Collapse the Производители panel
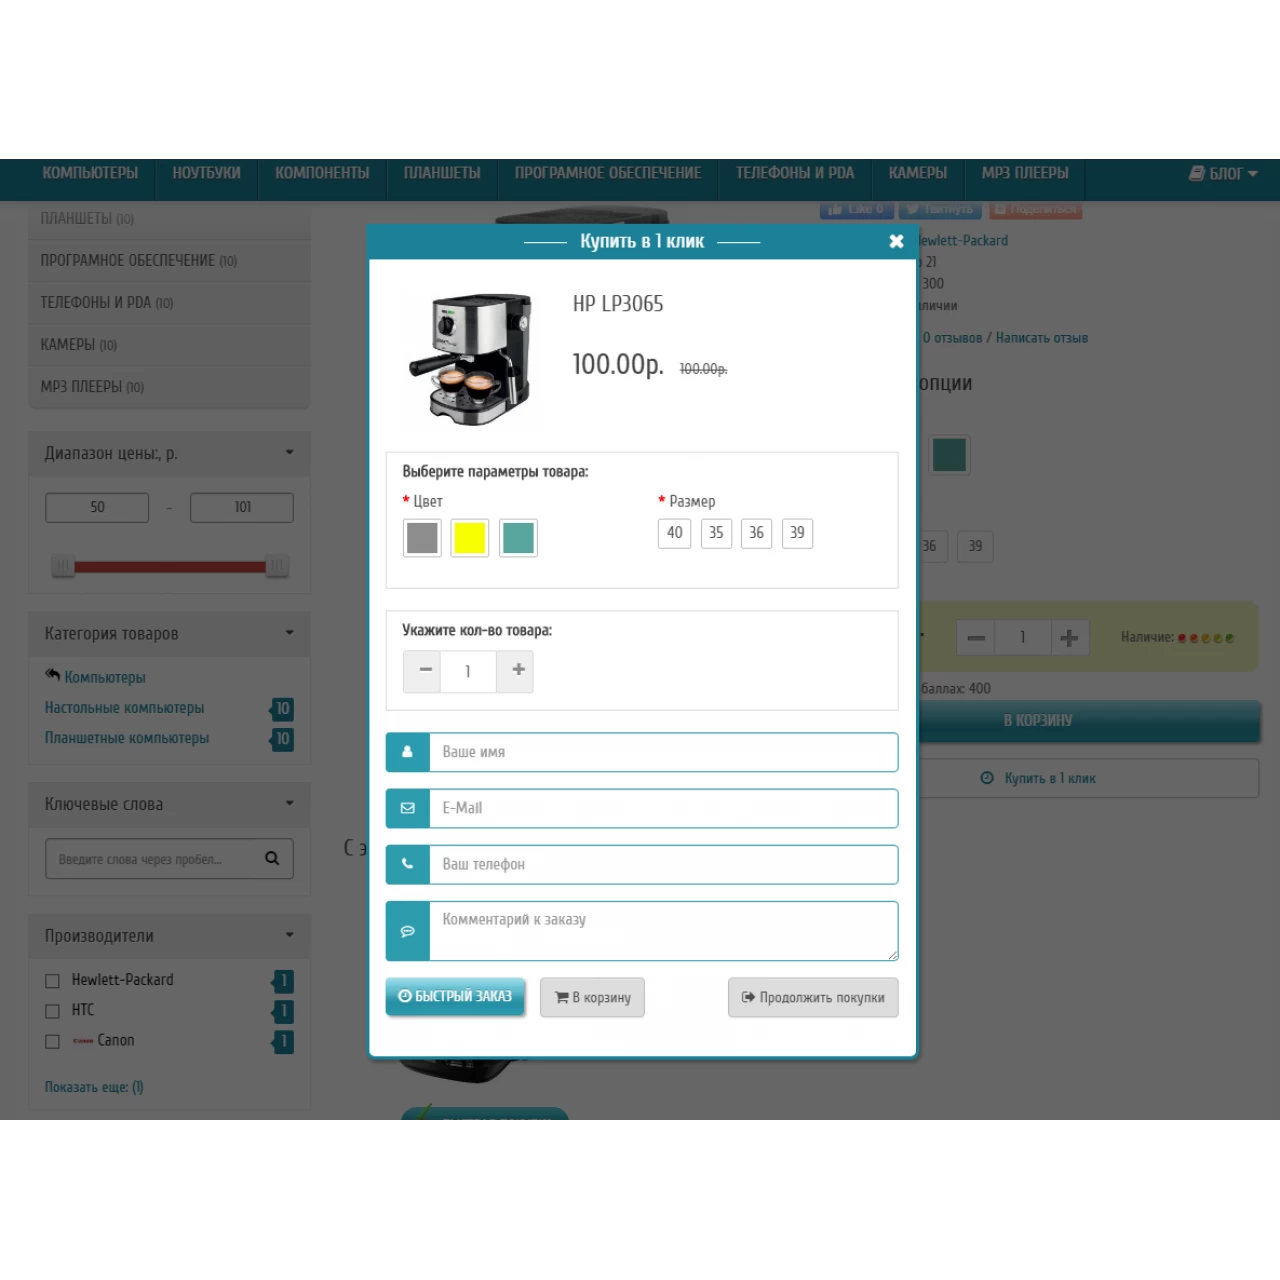 pos(289,935)
